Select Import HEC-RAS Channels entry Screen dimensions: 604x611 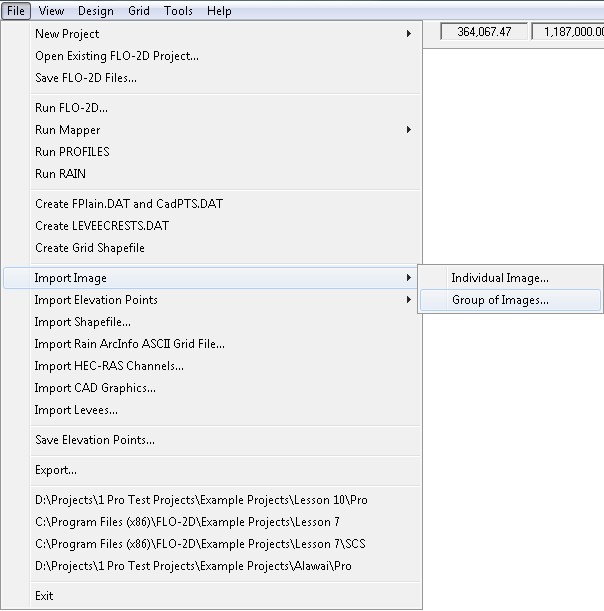pyautogui.click(x=109, y=366)
